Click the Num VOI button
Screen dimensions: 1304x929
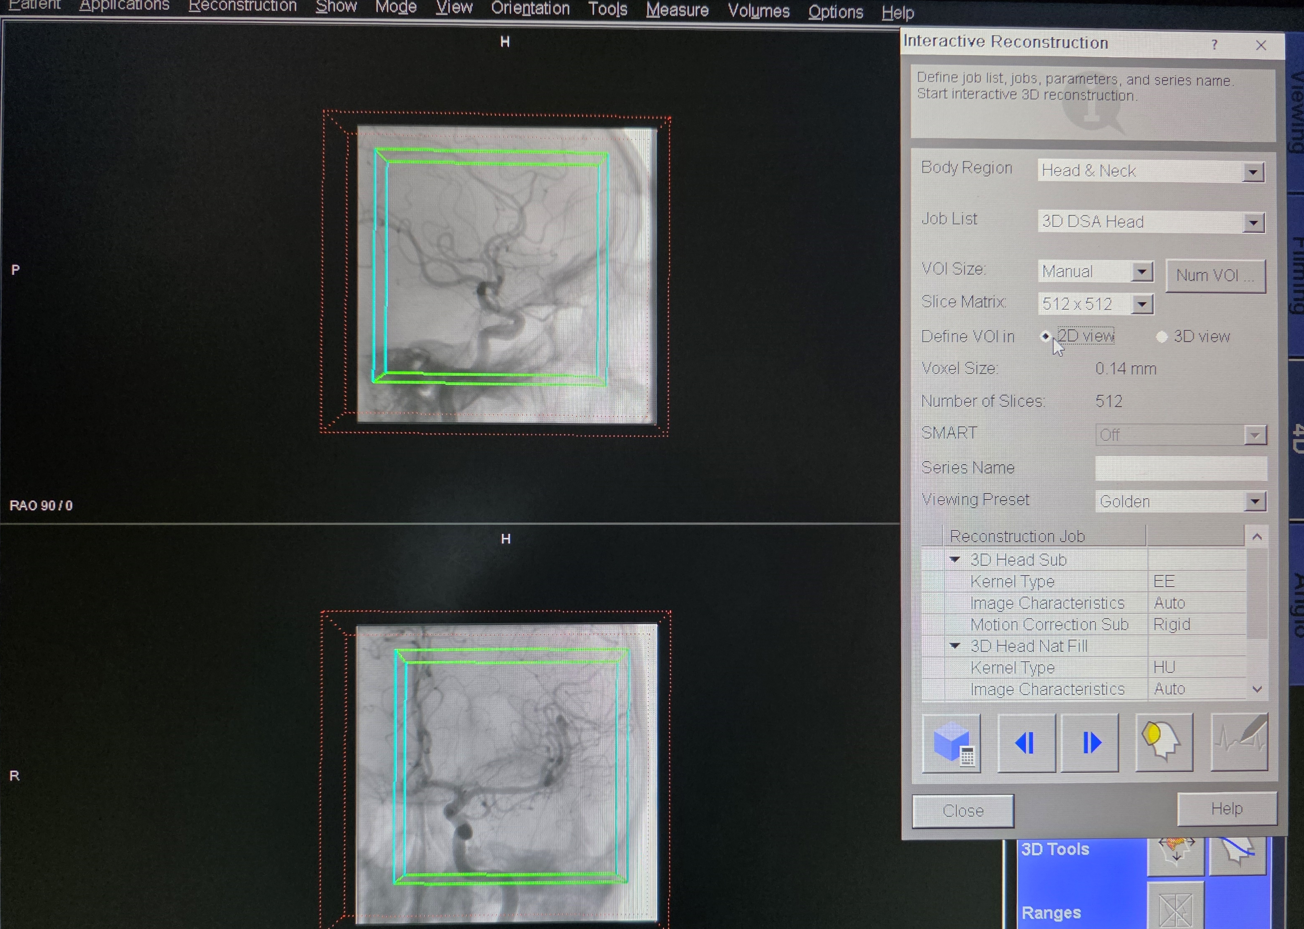point(1215,275)
